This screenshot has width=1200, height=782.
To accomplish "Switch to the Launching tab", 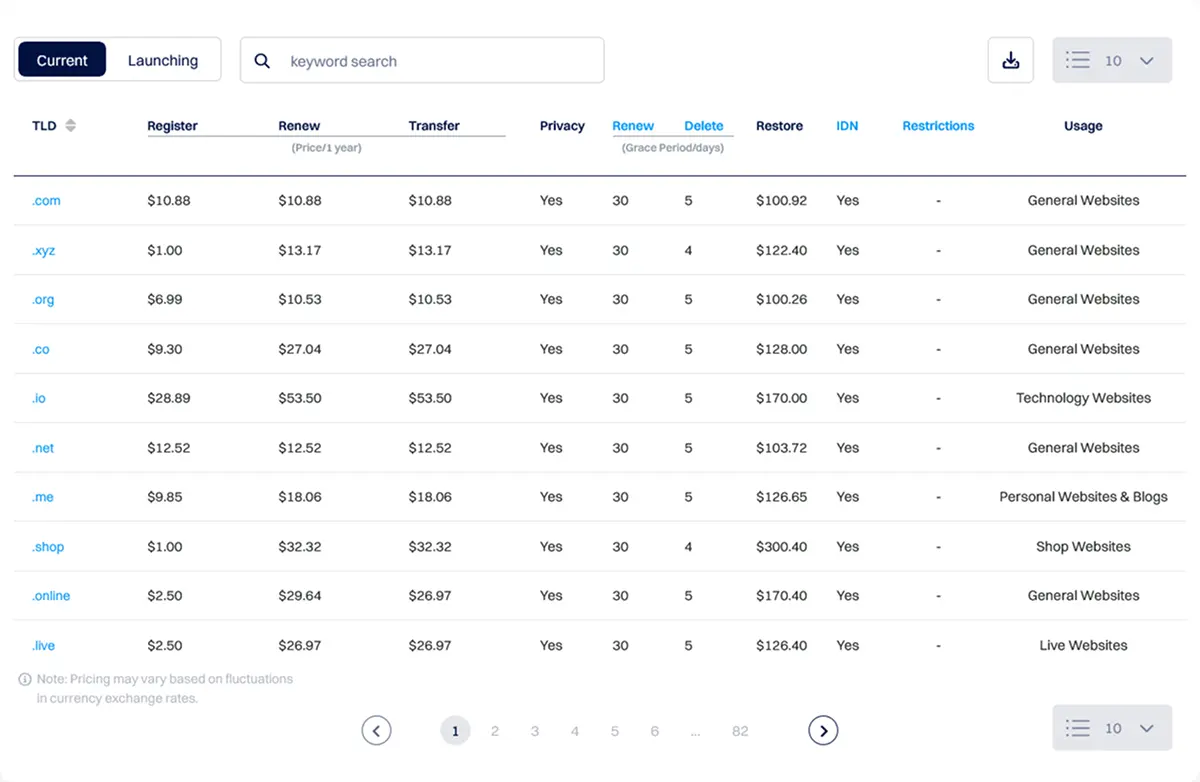I will click(163, 60).
